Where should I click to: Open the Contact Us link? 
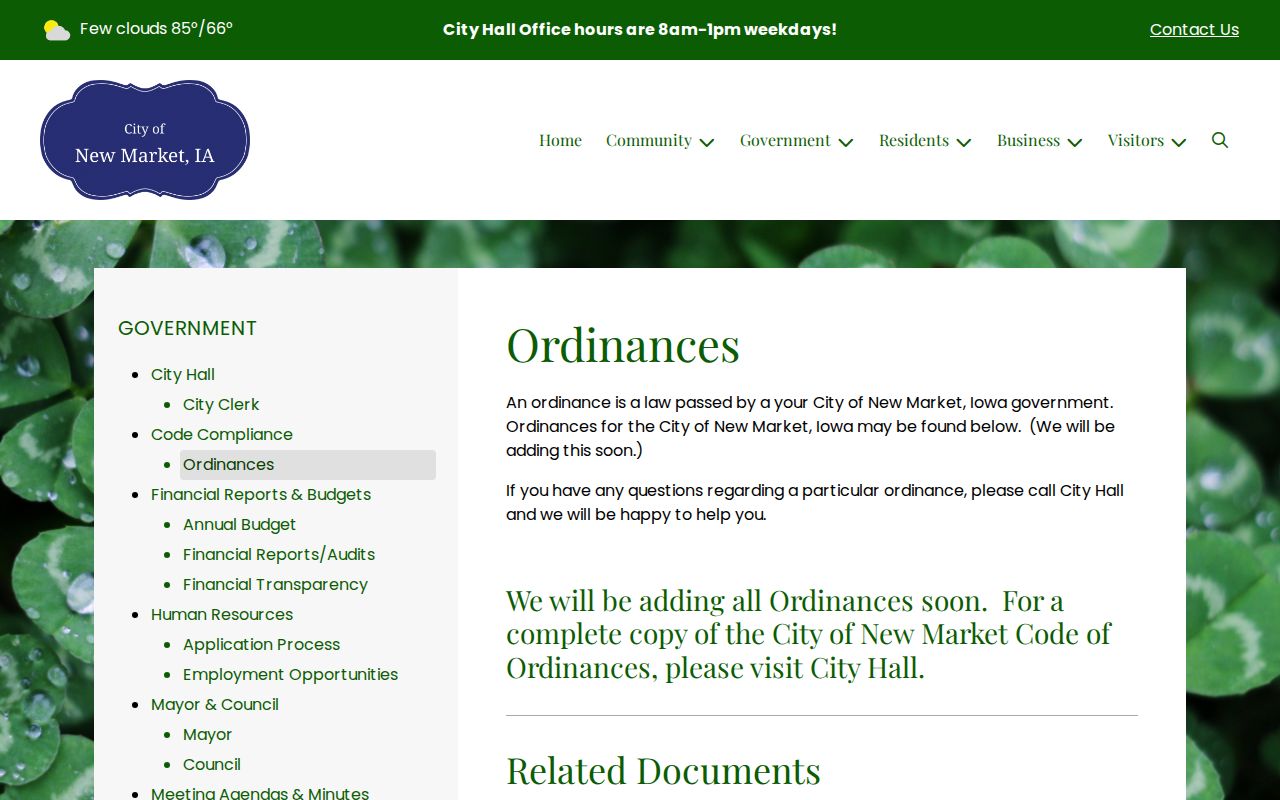click(1194, 30)
